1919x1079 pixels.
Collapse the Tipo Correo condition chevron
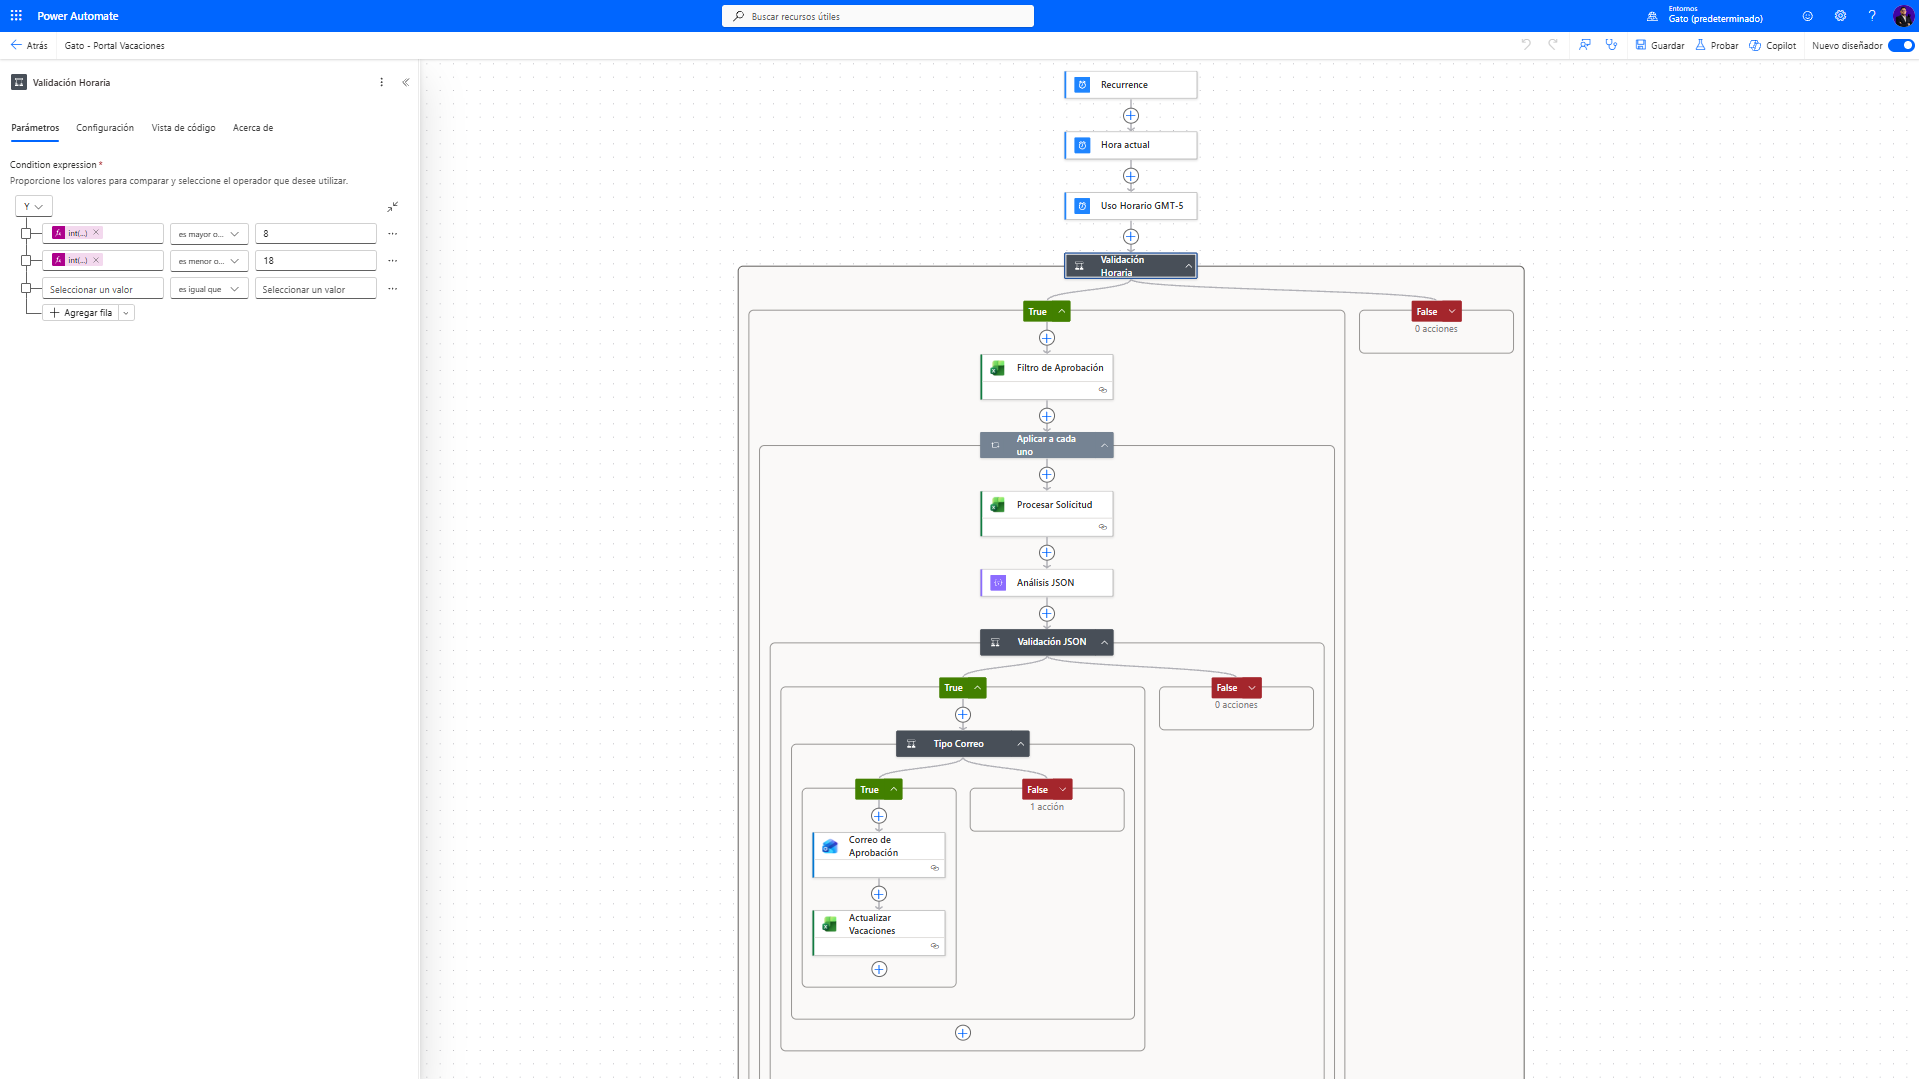tap(1020, 744)
